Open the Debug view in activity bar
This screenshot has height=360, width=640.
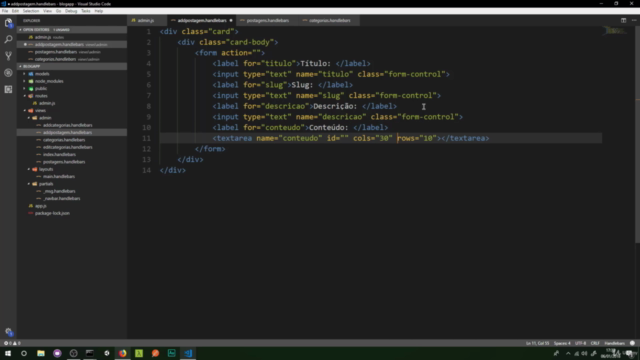coord(8,73)
